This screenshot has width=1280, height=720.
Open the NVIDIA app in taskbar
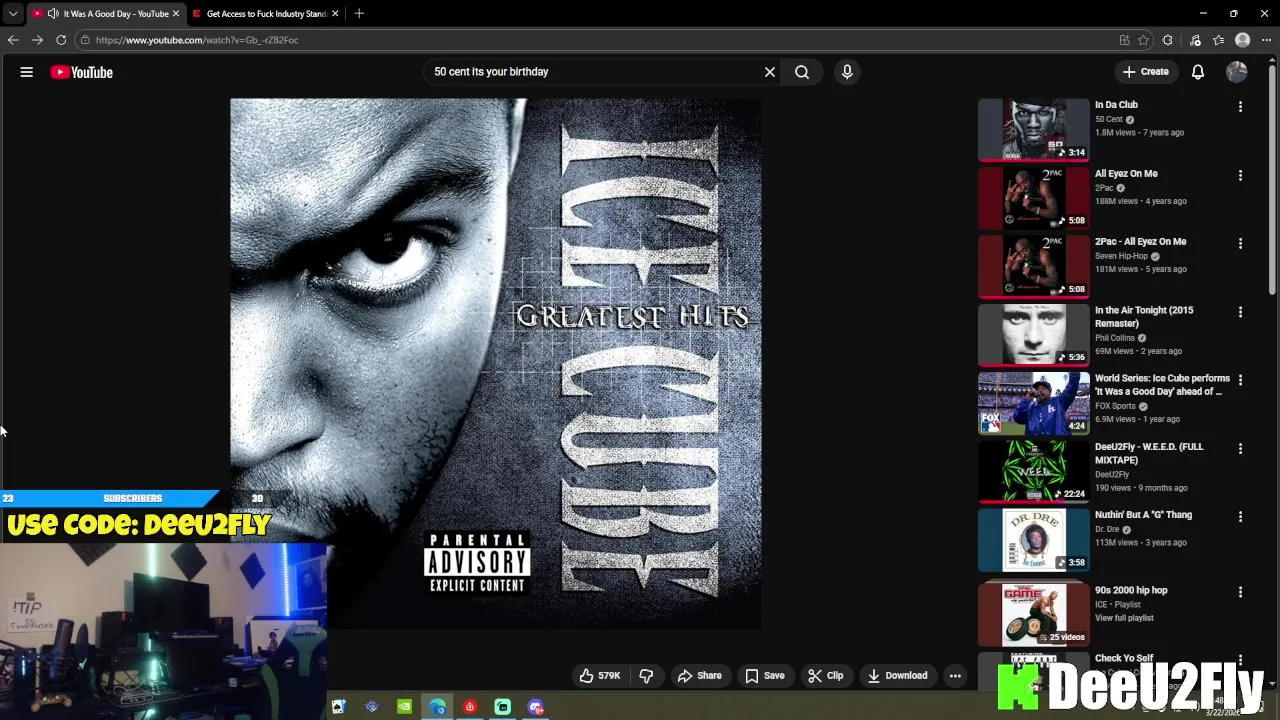(x=404, y=707)
